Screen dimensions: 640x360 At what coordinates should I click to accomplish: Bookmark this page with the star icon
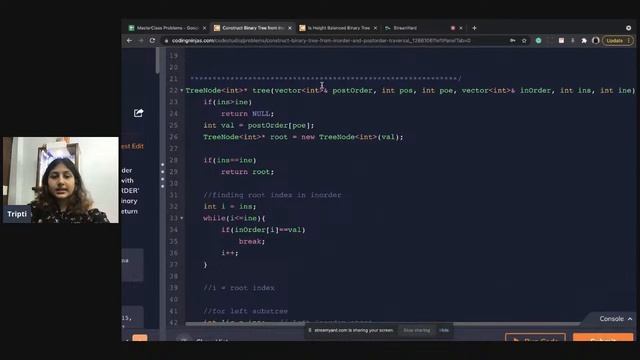[x=524, y=40]
